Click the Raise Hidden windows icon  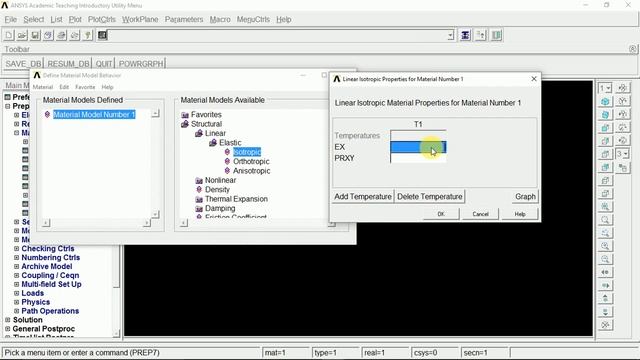click(x=465, y=35)
